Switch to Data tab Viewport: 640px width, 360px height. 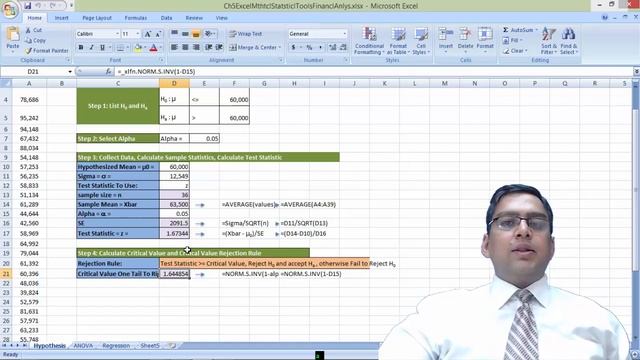coord(167,18)
